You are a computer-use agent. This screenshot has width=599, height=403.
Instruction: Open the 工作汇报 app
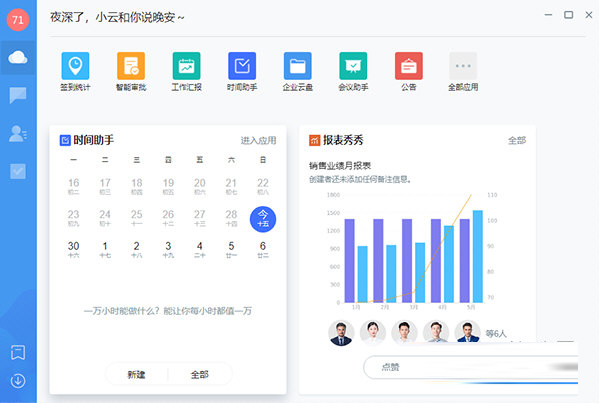(x=186, y=72)
